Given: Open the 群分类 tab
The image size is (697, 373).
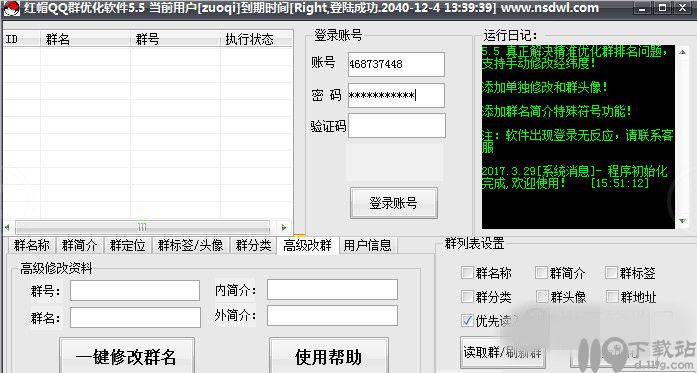Looking at the screenshot, I should click(253, 245).
